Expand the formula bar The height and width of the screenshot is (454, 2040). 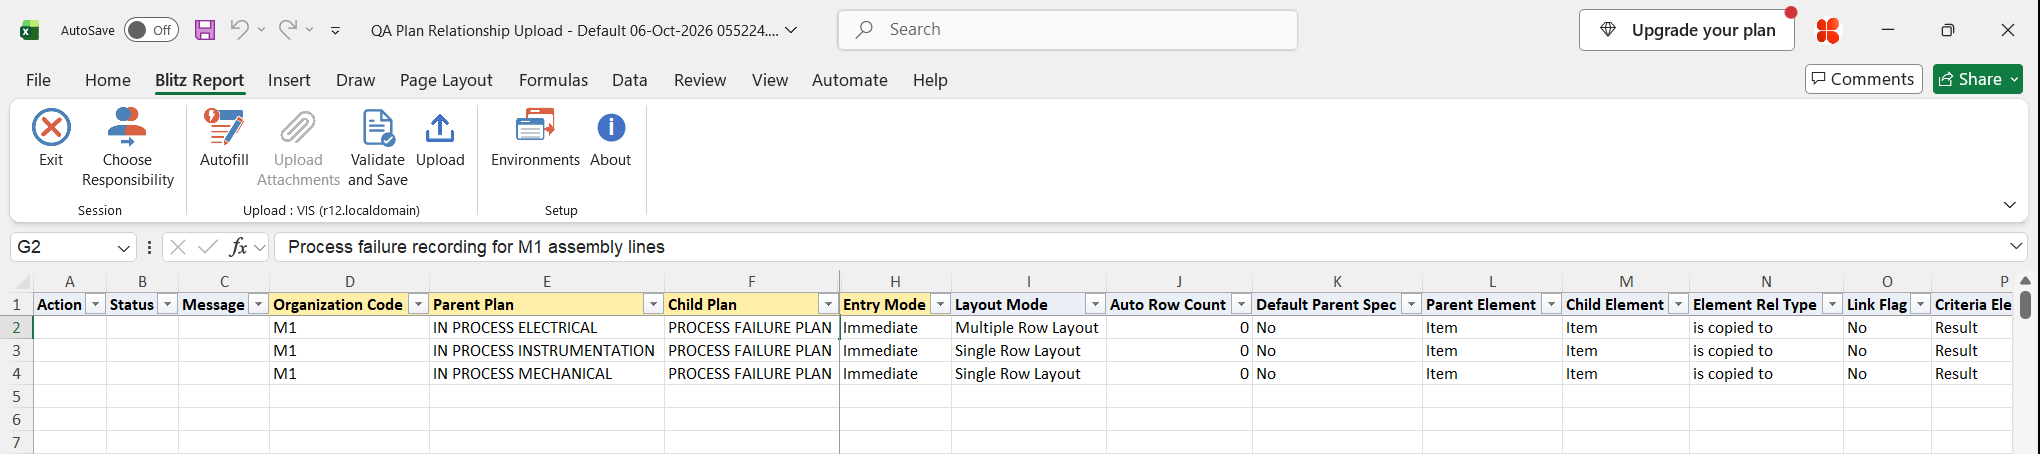(2015, 246)
